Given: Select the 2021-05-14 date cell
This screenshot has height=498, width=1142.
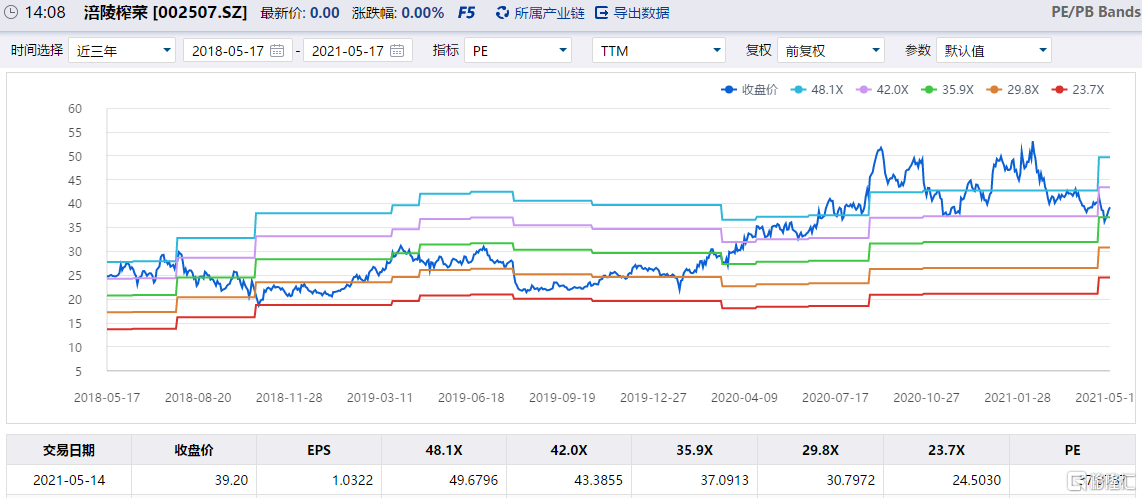Looking at the screenshot, I should [x=69, y=481].
